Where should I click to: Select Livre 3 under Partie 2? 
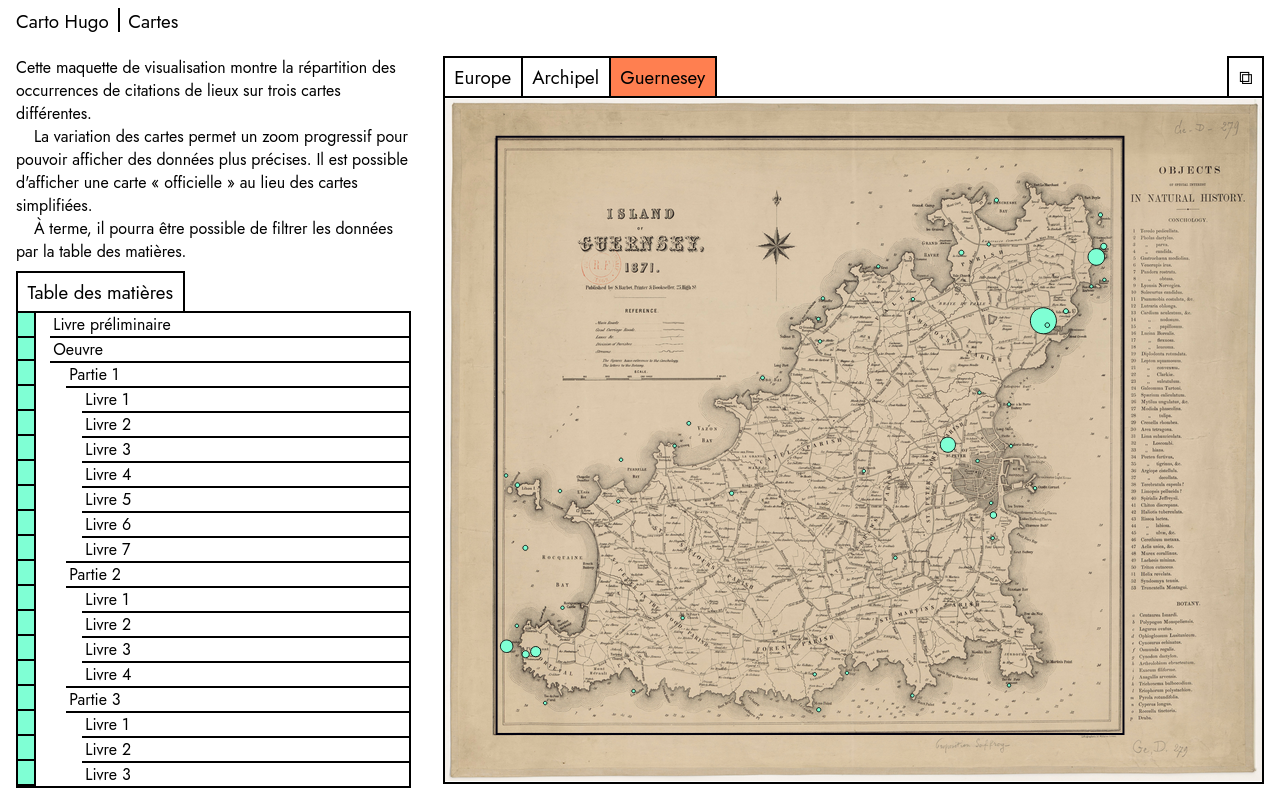(246, 649)
